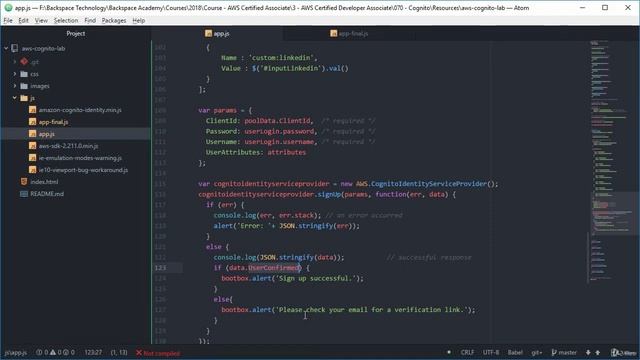Expand the css folder
Image resolution: width=640 pixels, height=360 pixels.
[x=15, y=74]
